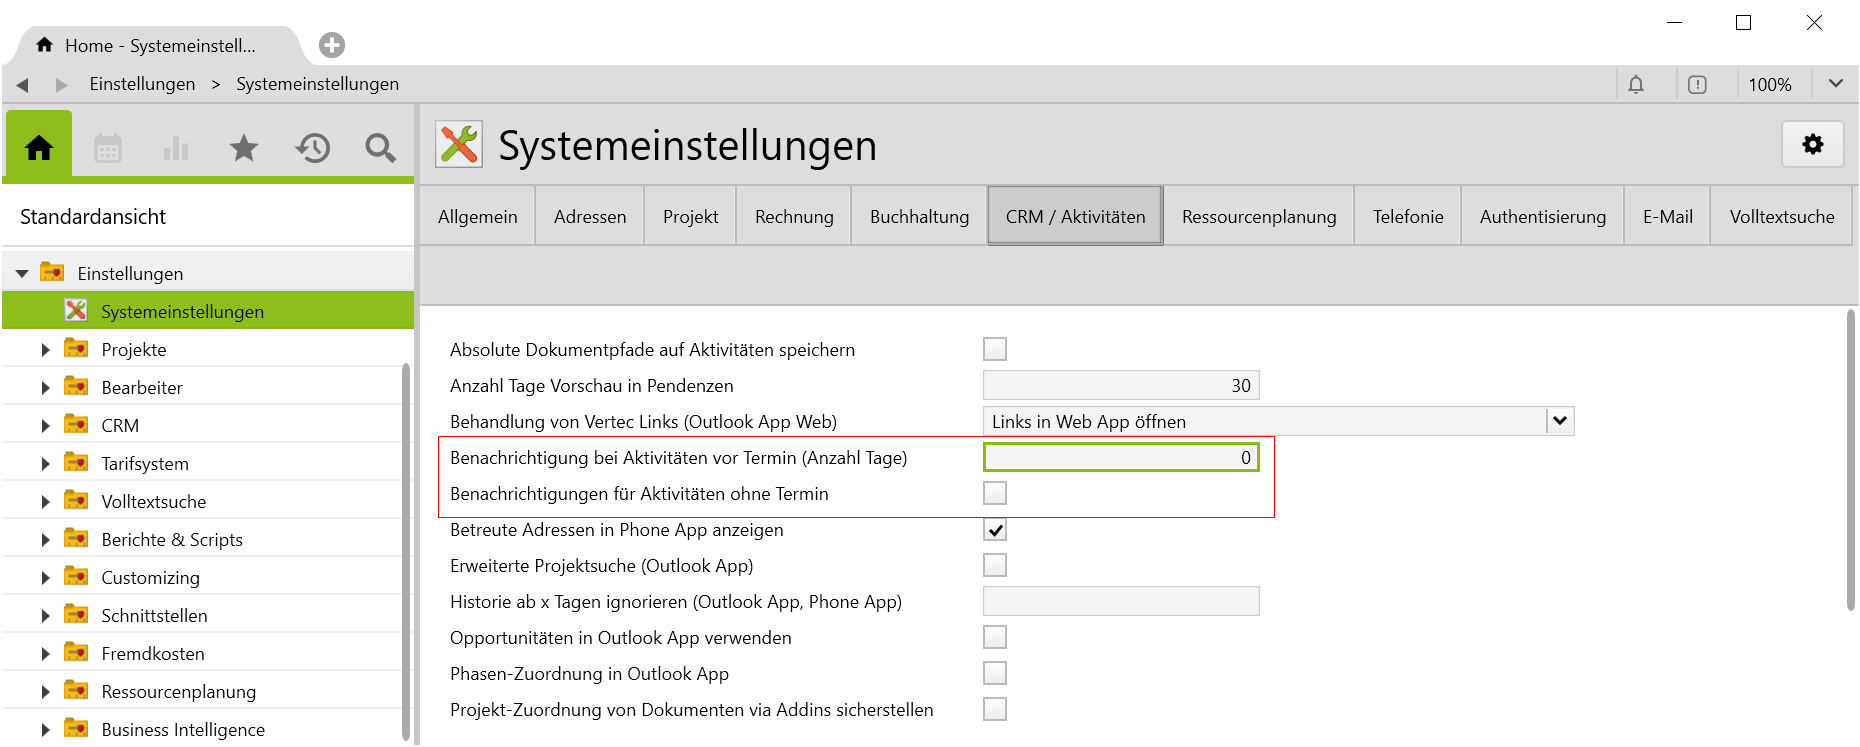Click Einstellungen in the breadcrumb
Screen dimensions: 1860x747
[142, 84]
